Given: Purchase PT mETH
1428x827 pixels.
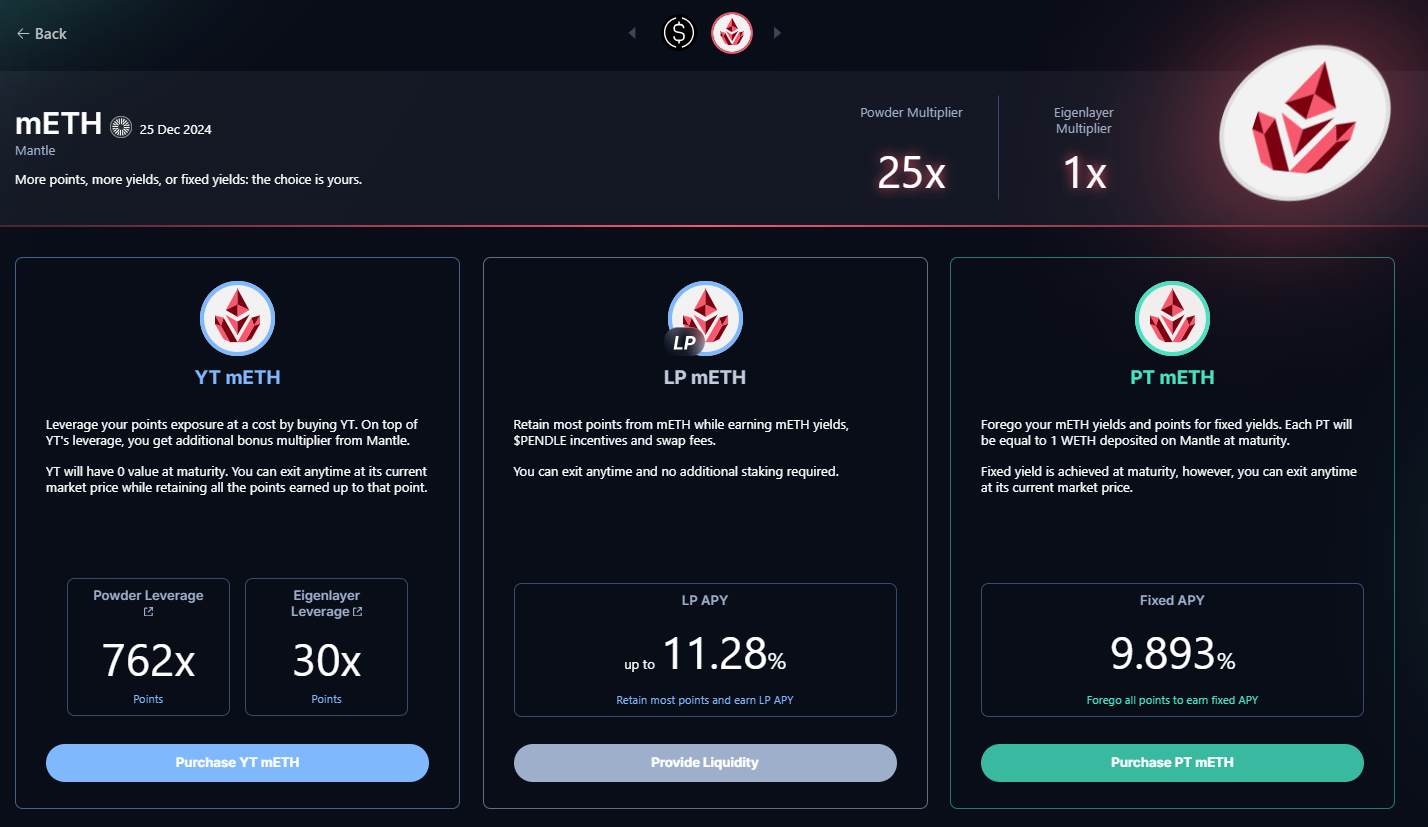Looking at the screenshot, I should [1172, 762].
